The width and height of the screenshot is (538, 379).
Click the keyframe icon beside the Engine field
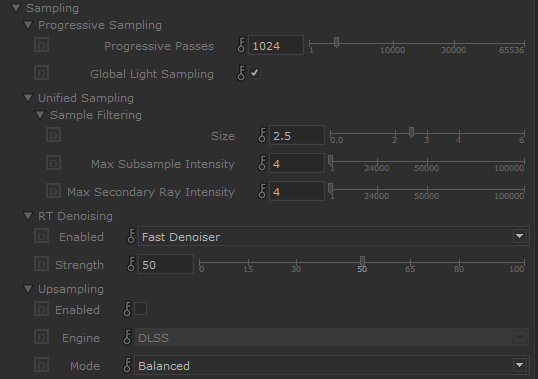tap(127, 337)
